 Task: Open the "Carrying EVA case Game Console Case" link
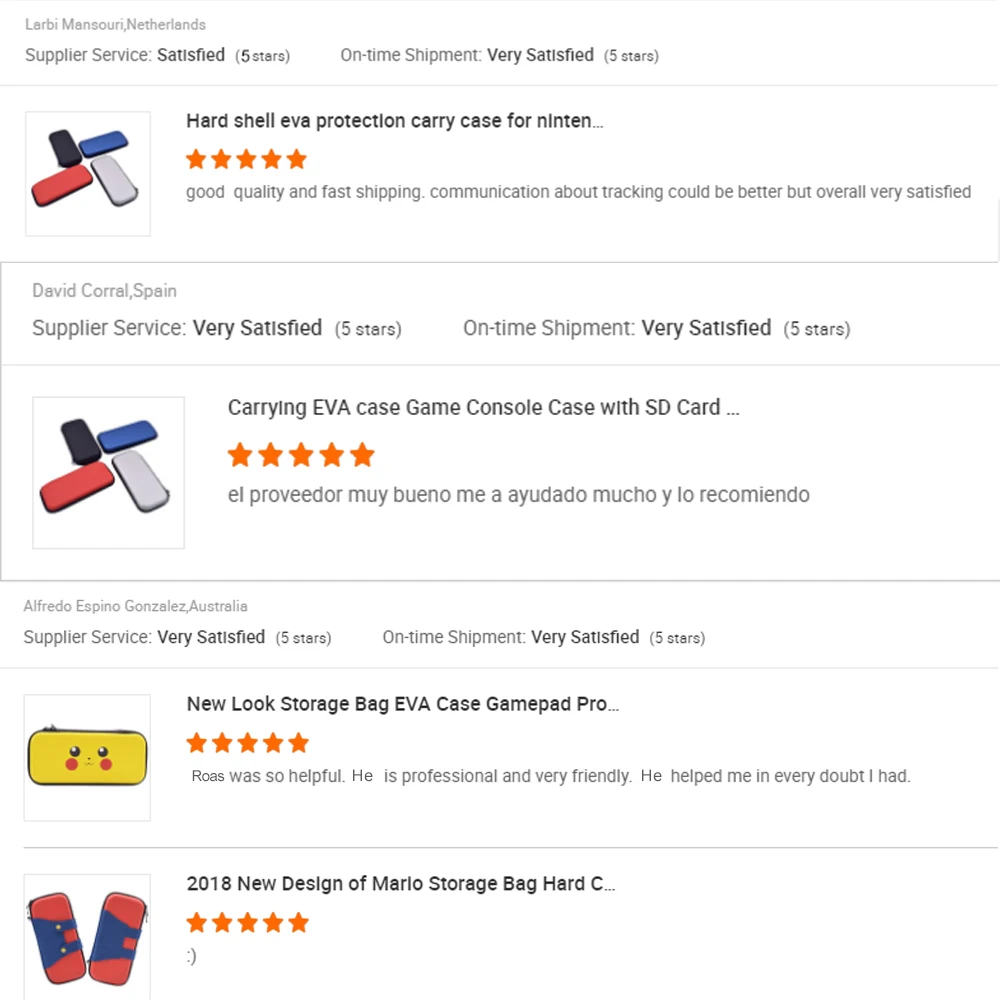(483, 408)
